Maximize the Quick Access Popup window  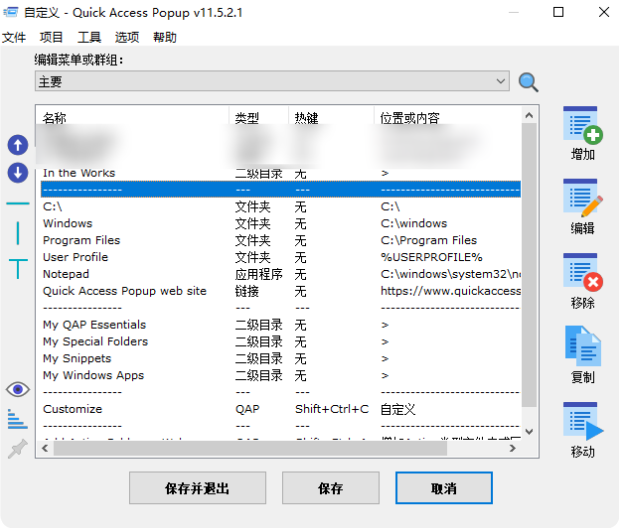pyautogui.click(x=558, y=12)
